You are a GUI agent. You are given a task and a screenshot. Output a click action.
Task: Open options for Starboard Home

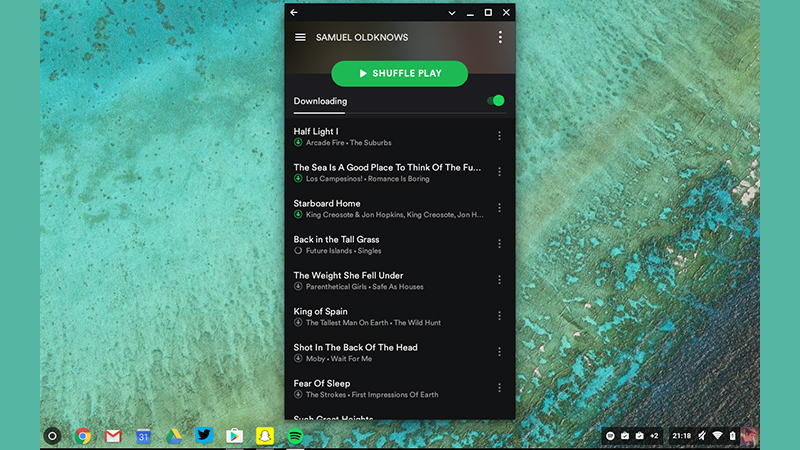[x=499, y=208]
